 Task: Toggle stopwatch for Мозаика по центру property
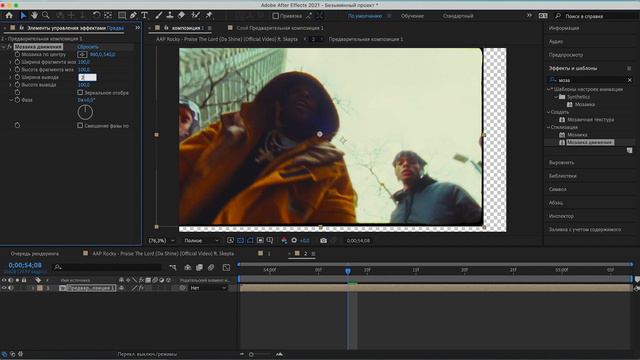(x=17, y=54)
